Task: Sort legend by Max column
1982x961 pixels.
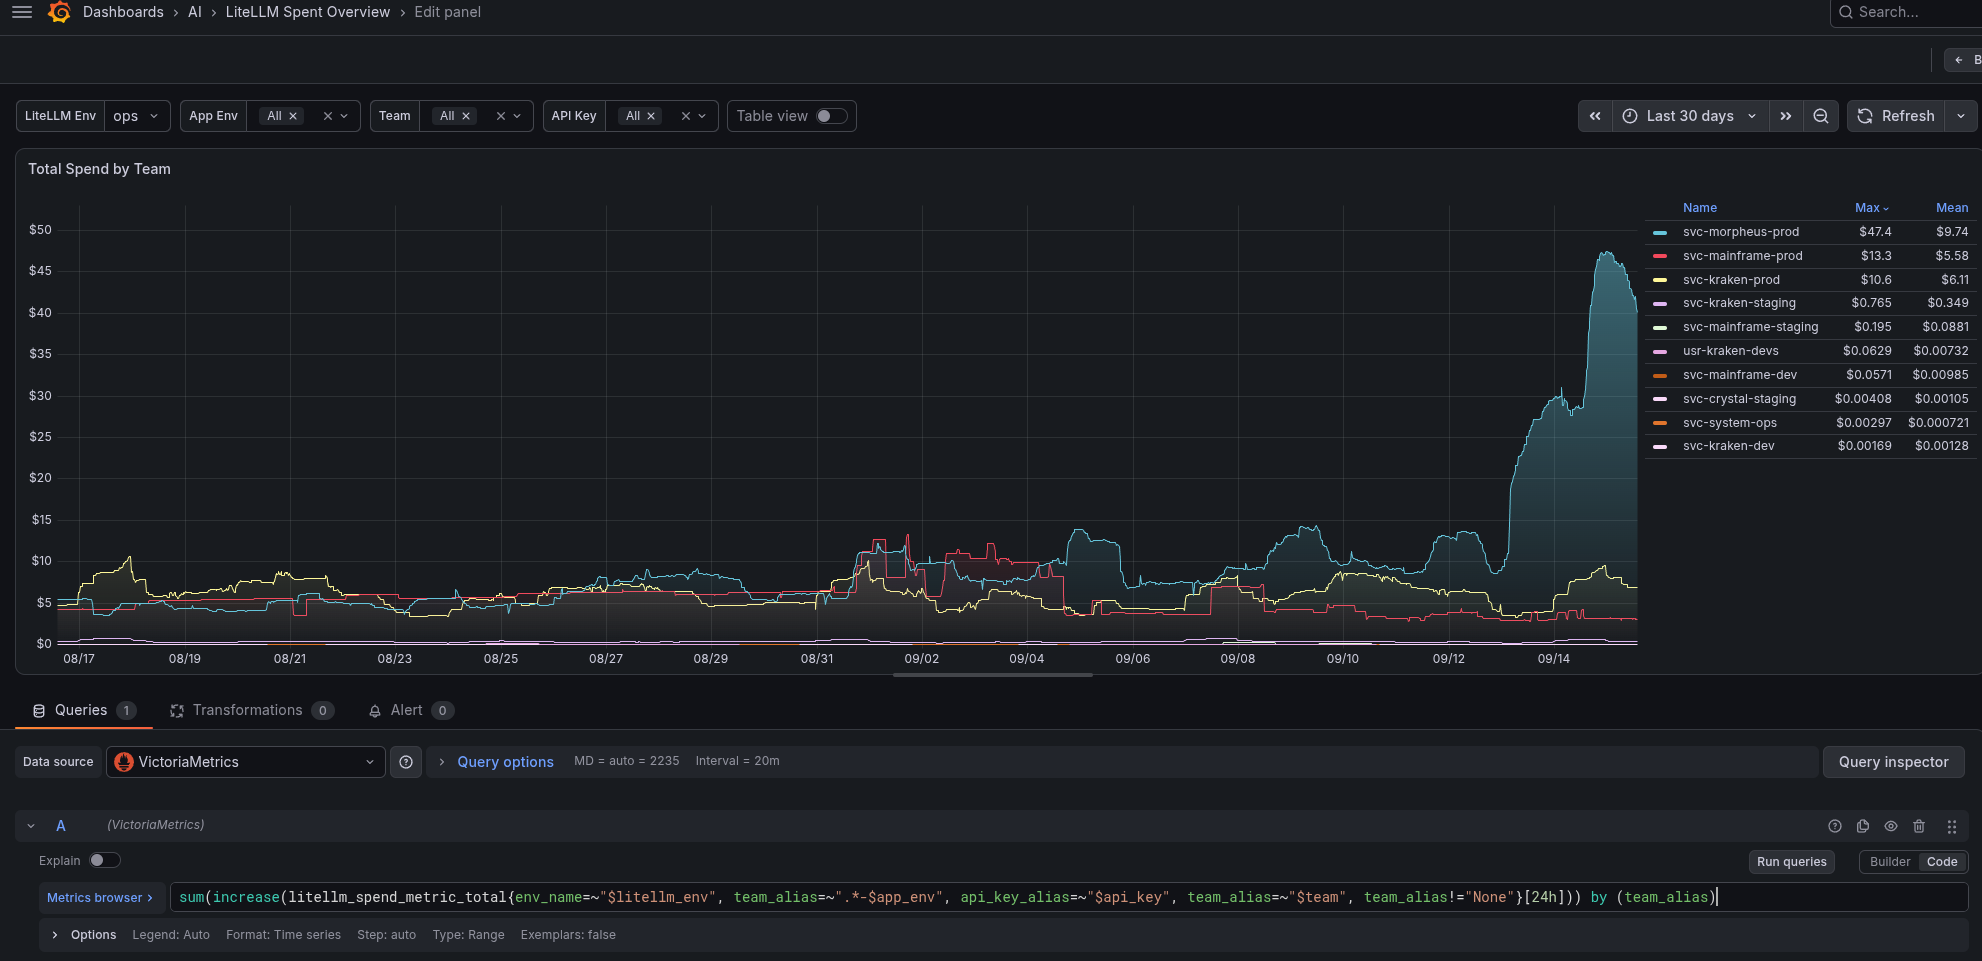Action: coord(1872,208)
